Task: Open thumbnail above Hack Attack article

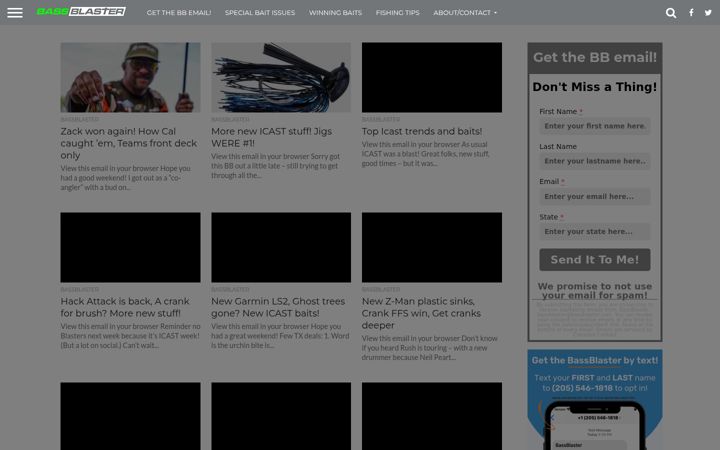Action: (130, 247)
